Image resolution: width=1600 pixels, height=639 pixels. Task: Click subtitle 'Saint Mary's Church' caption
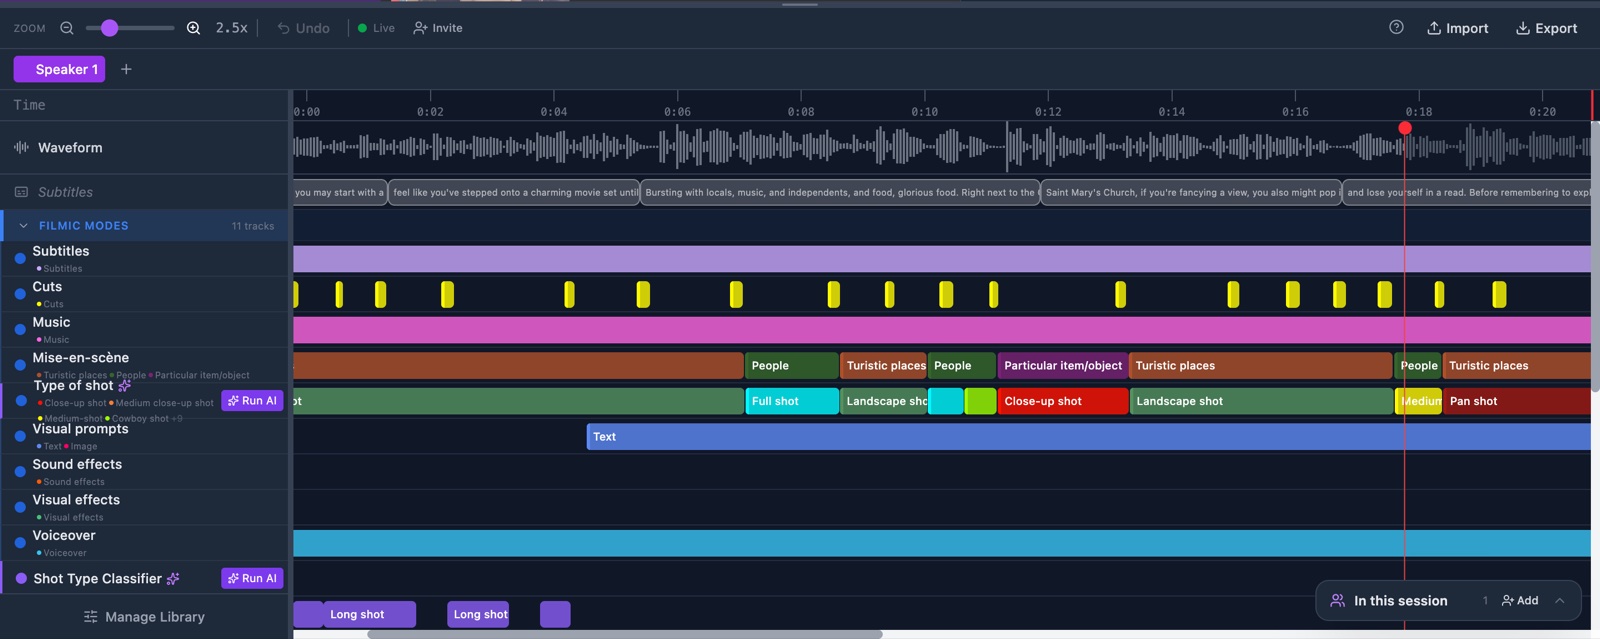[1191, 192]
